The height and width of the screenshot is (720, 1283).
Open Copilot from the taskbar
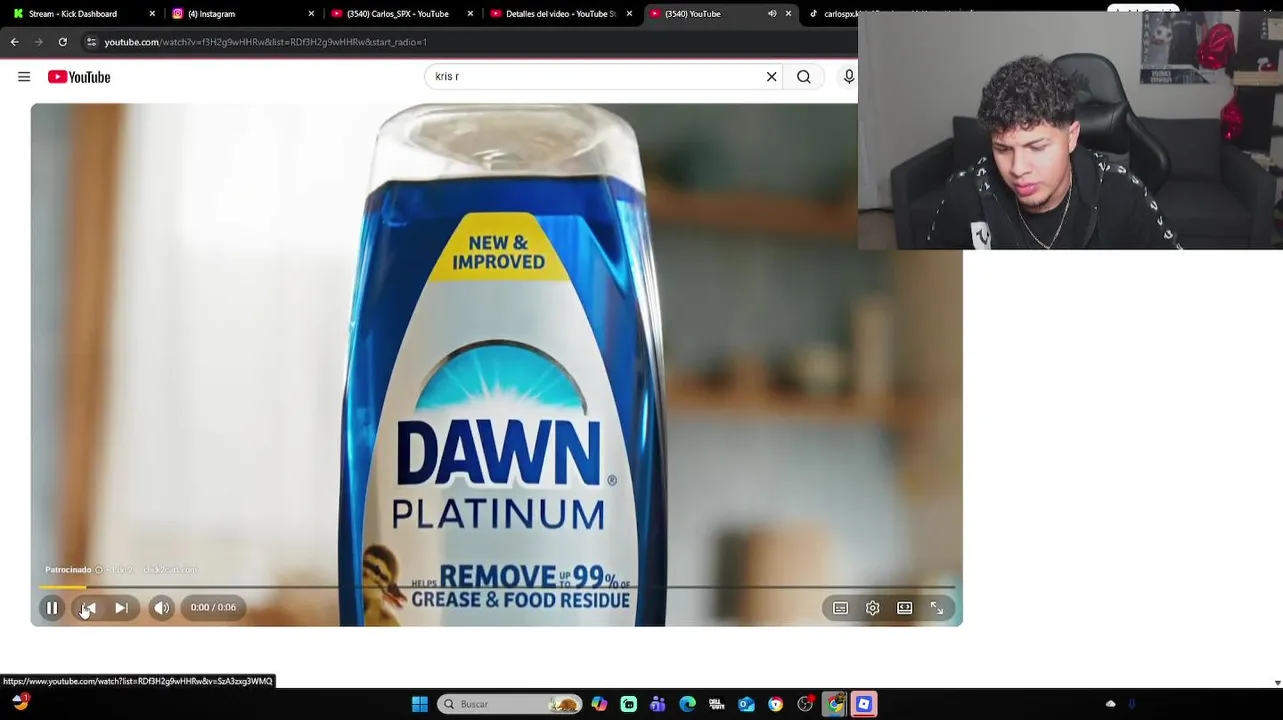(599, 704)
